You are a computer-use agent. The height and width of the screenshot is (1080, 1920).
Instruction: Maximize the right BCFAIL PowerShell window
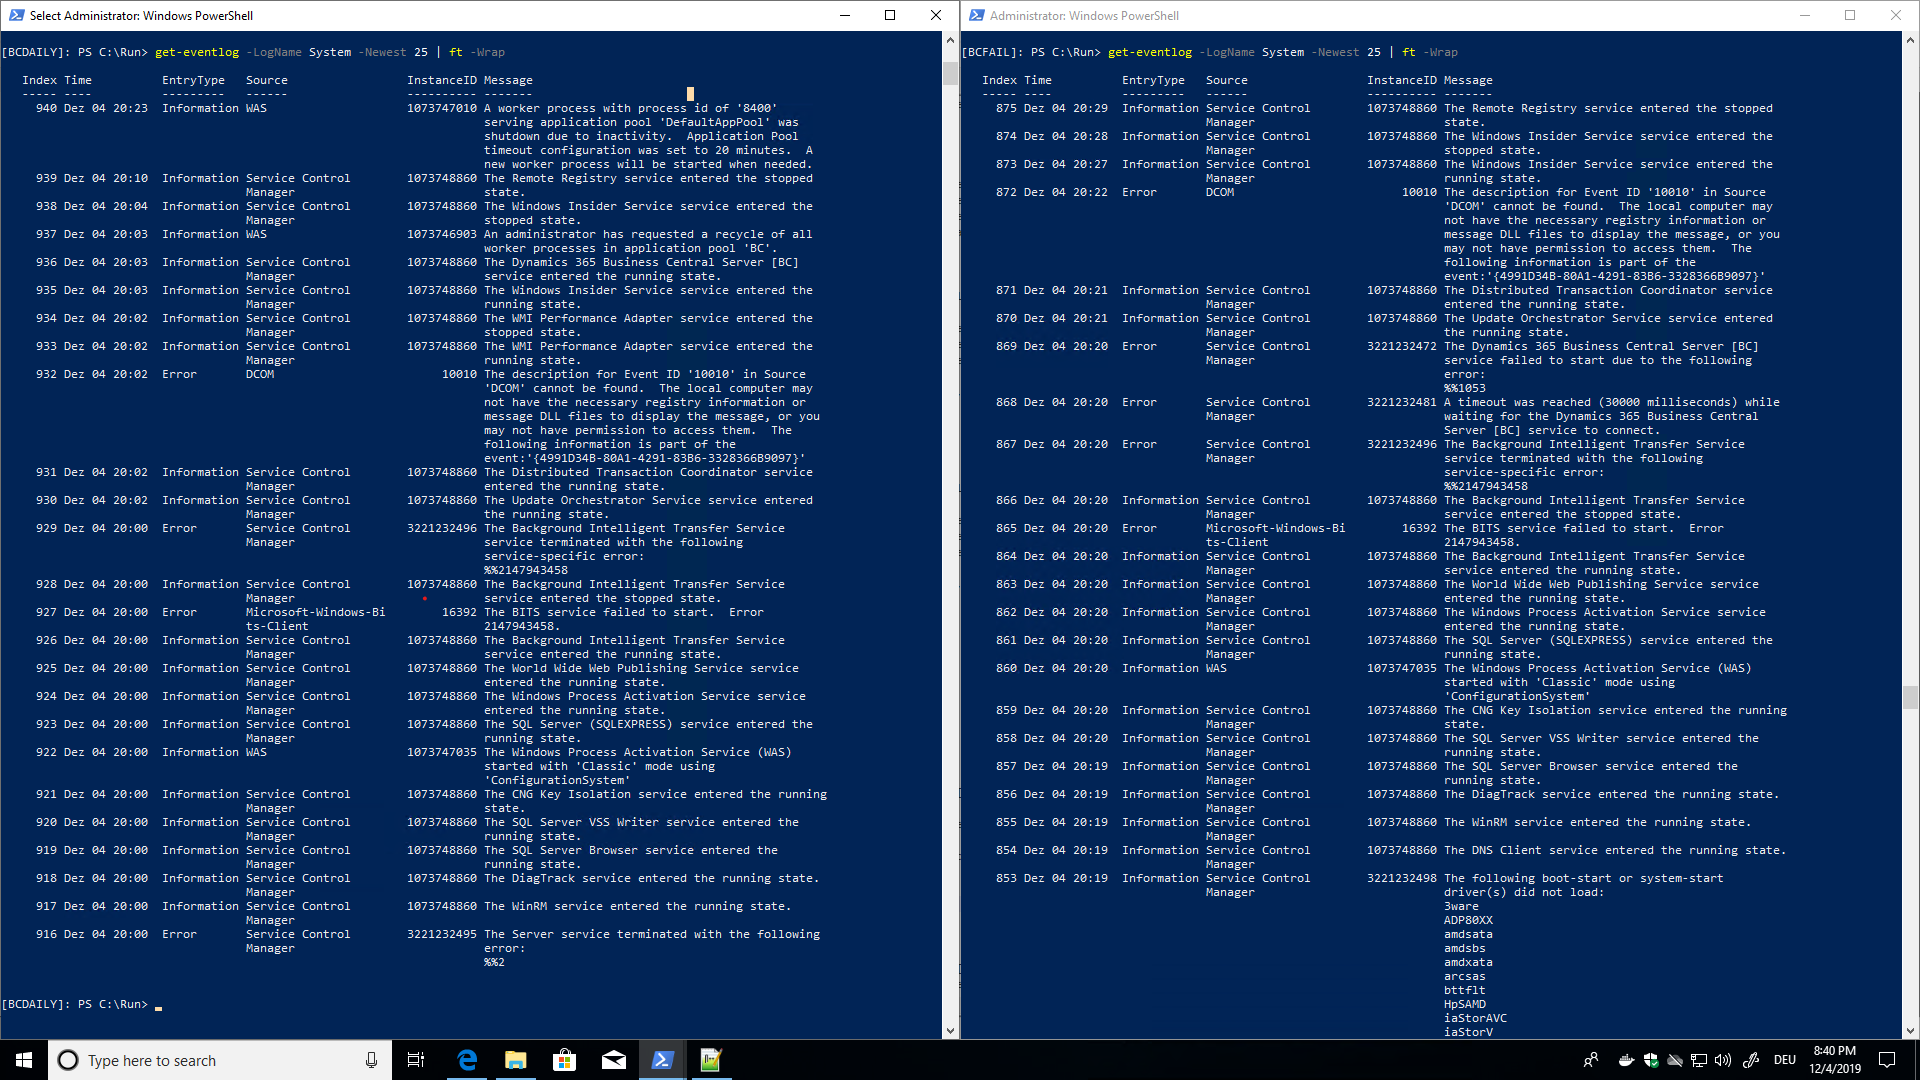tap(1850, 15)
